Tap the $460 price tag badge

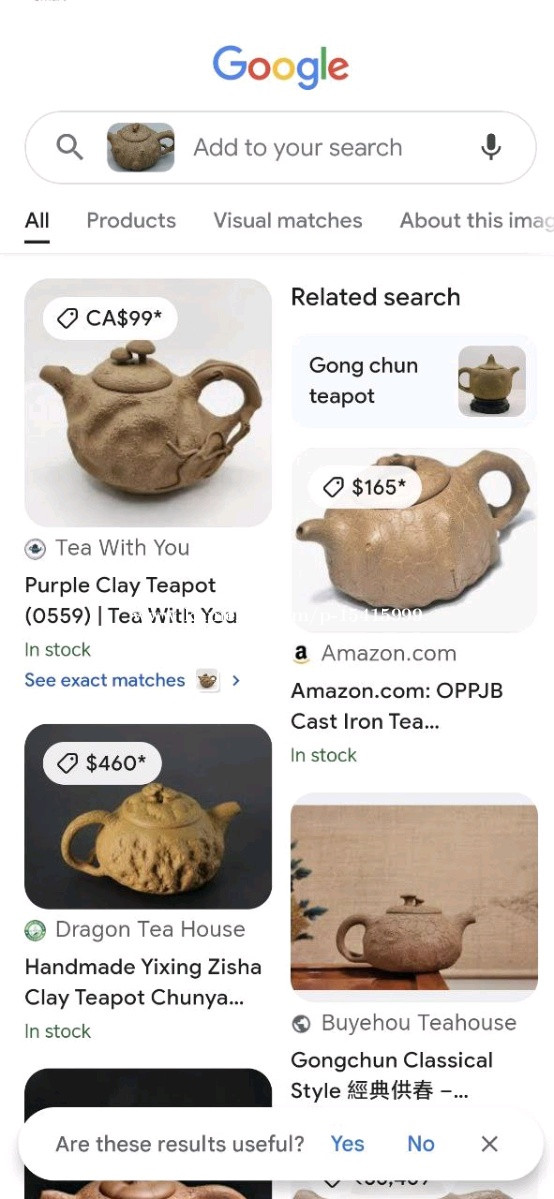click(102, 762)
